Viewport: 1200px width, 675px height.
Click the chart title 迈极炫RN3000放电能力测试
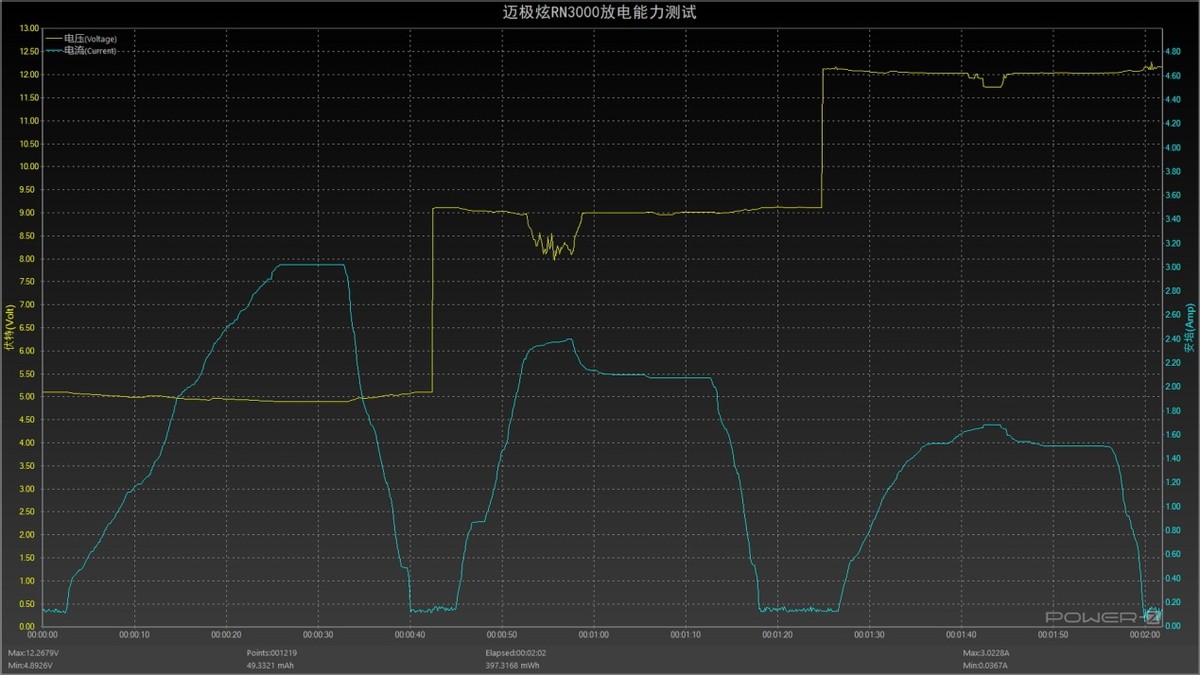pos(598,12)
